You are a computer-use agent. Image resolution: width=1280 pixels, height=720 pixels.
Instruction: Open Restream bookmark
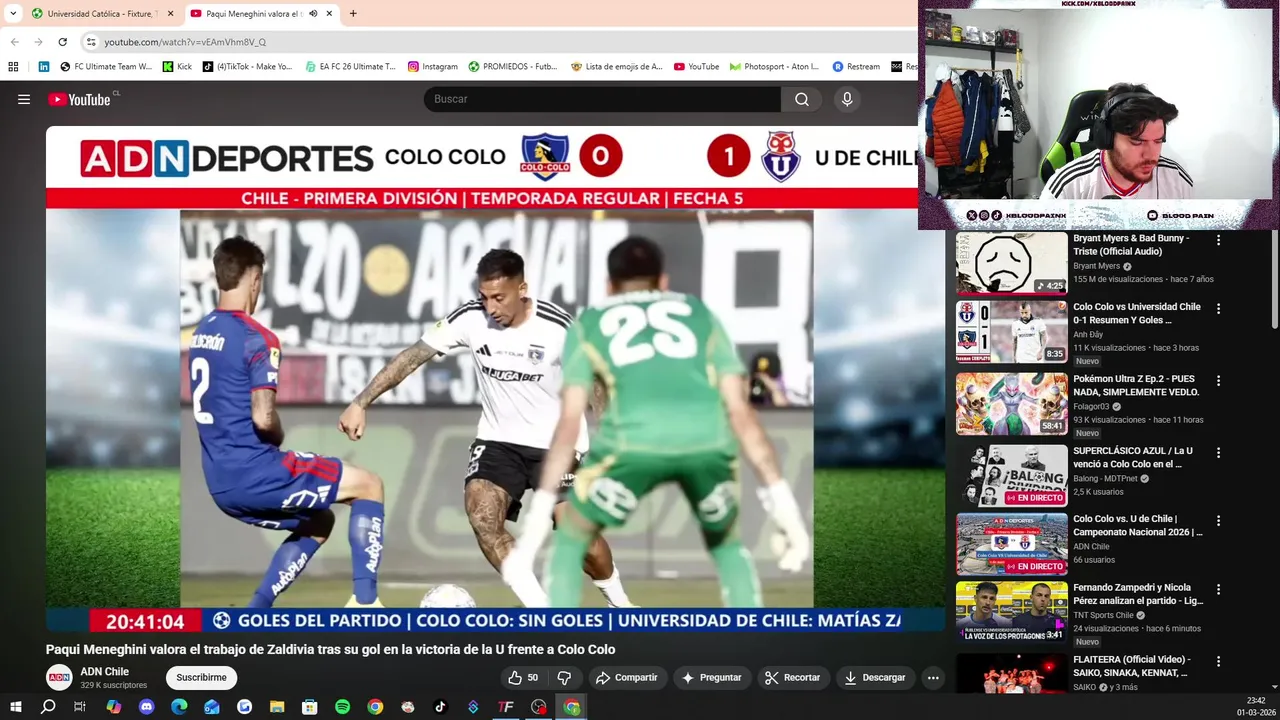856,67
